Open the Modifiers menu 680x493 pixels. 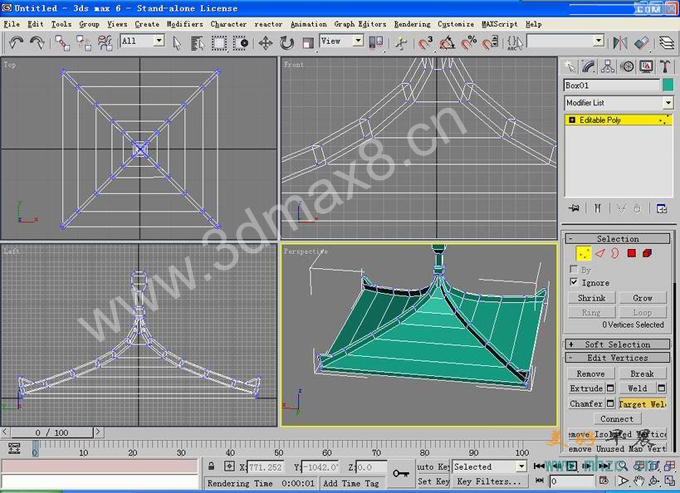point(185,24)
